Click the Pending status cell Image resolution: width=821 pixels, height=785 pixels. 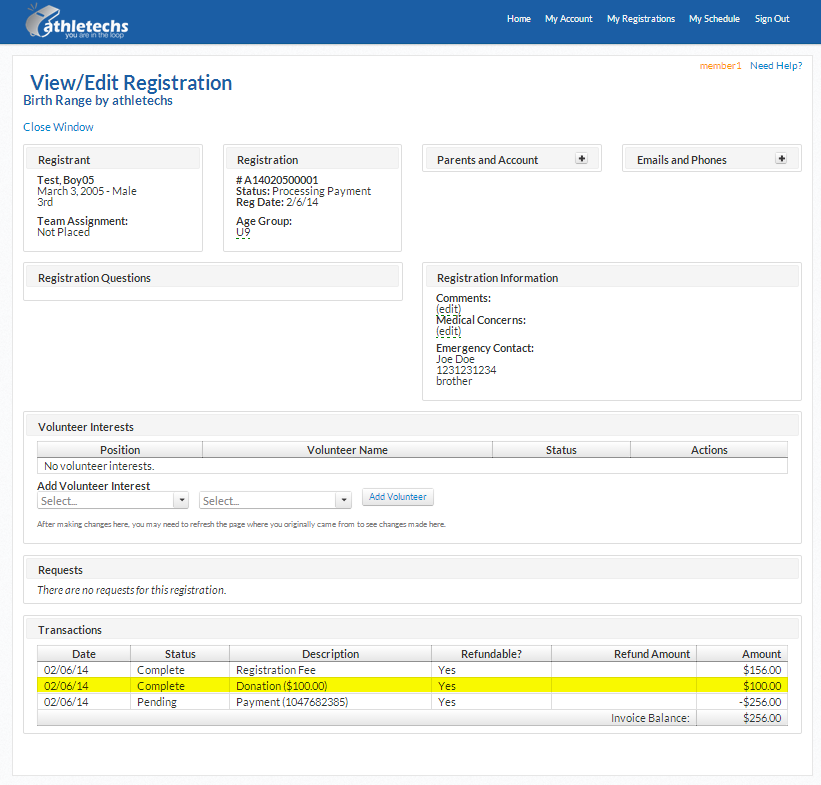[180, 702]
